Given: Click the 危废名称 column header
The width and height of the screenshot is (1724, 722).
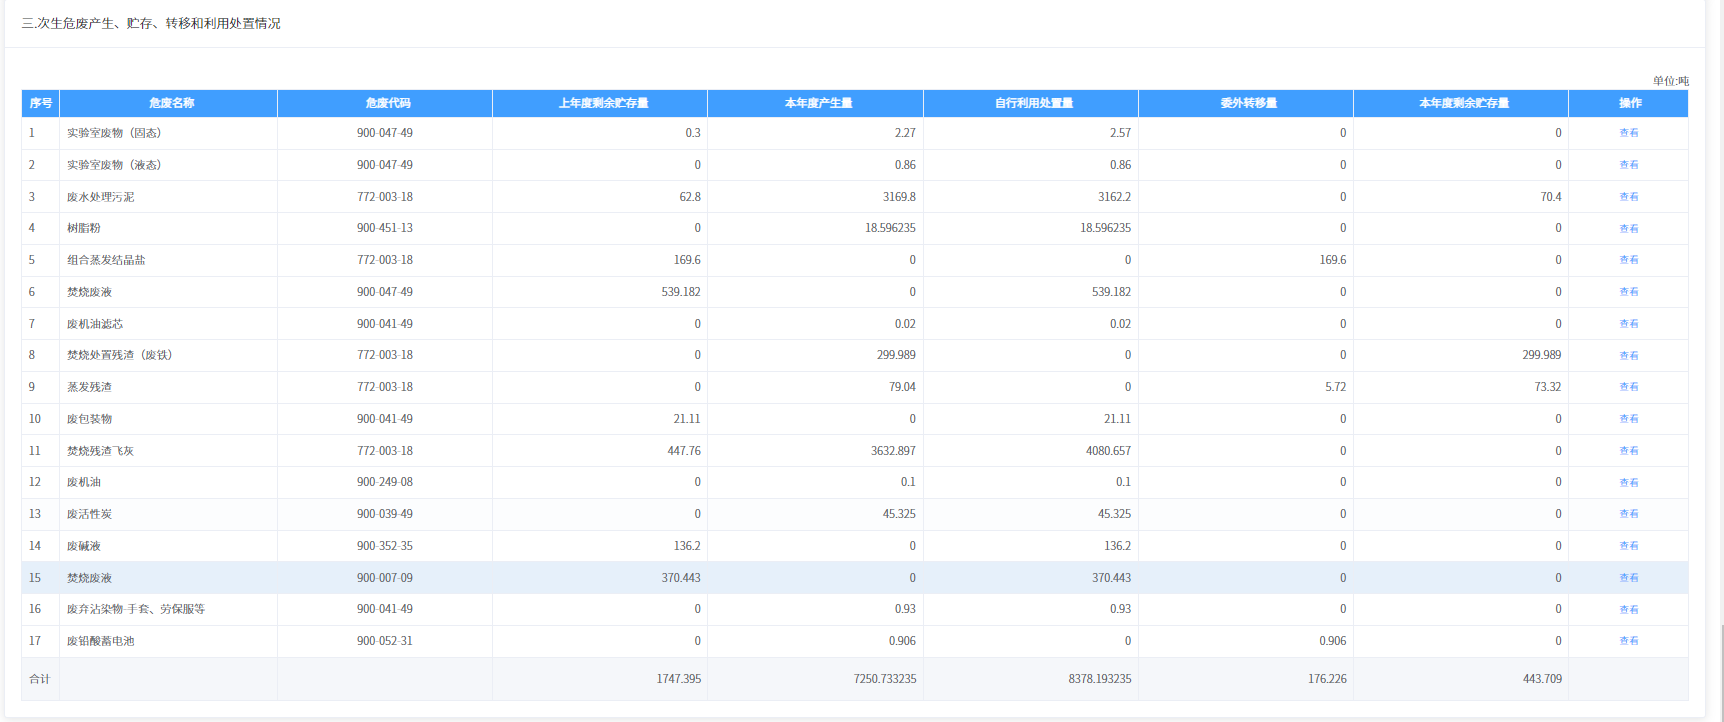Looking at the screenshot, I should click(171, 103).
